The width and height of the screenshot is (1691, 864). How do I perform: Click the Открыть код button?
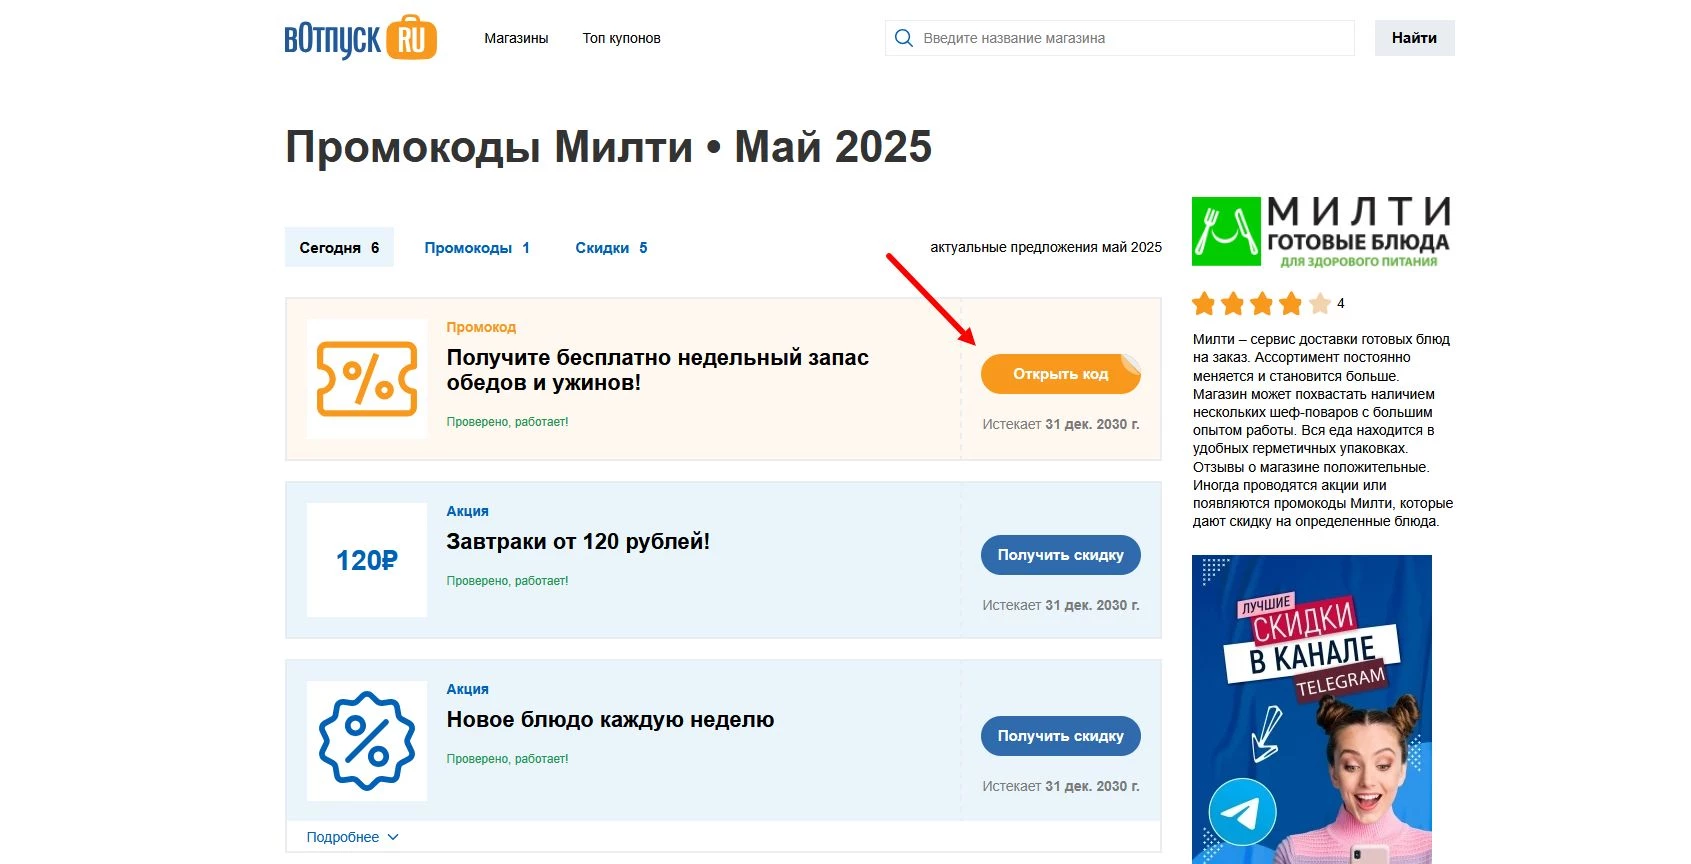pos(1060,374)
